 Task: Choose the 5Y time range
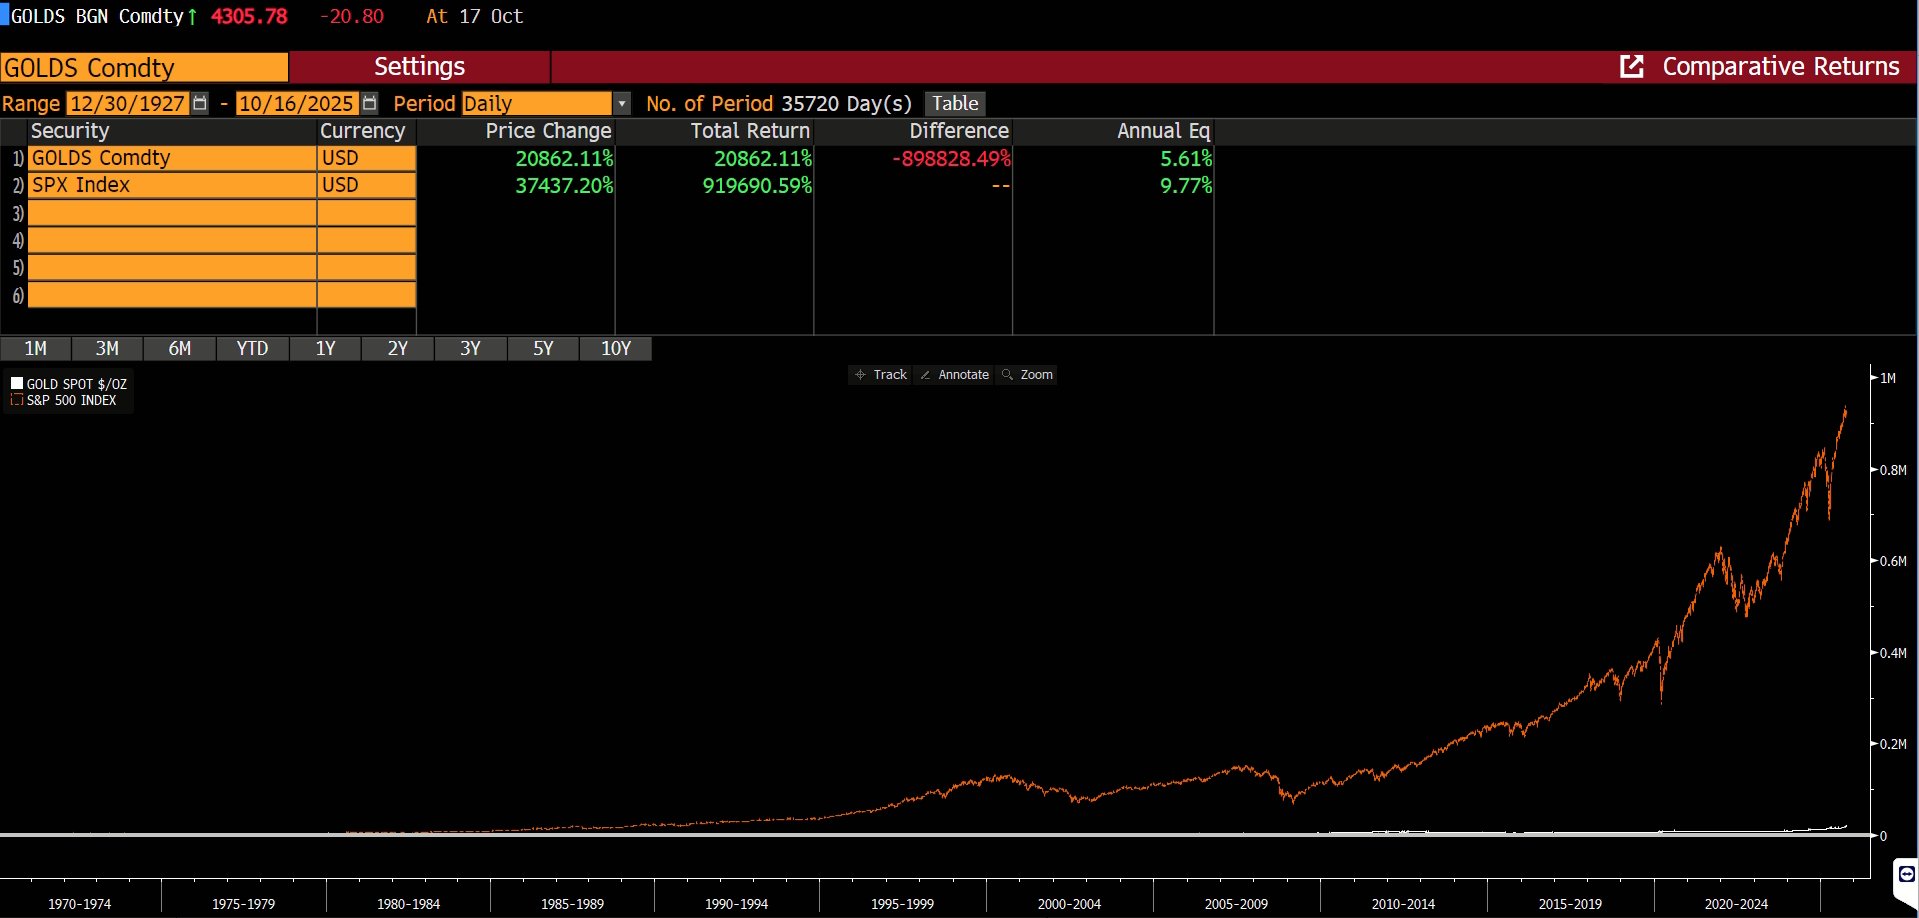(543, 348)
